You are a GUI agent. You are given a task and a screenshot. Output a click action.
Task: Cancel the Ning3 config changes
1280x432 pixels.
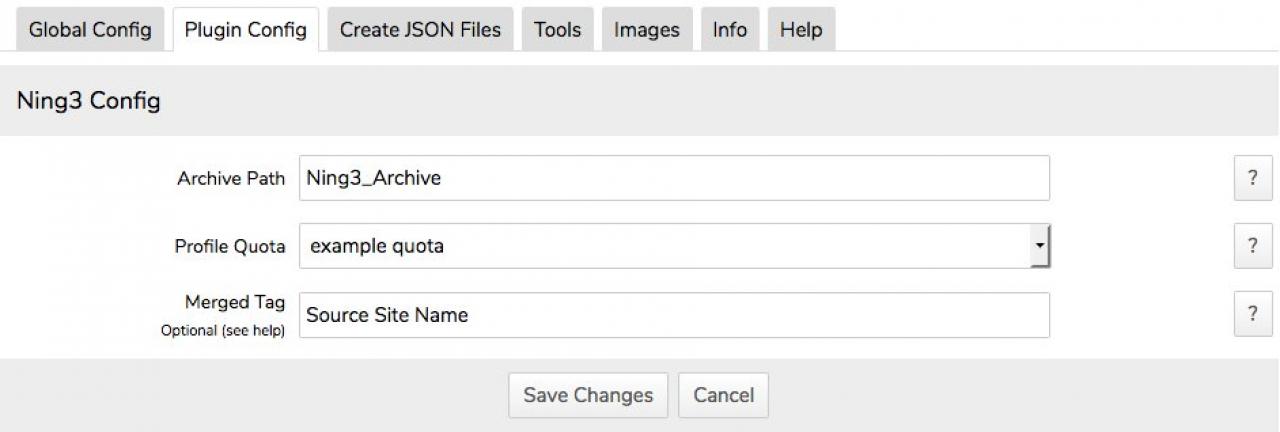[x=723, y=395]
